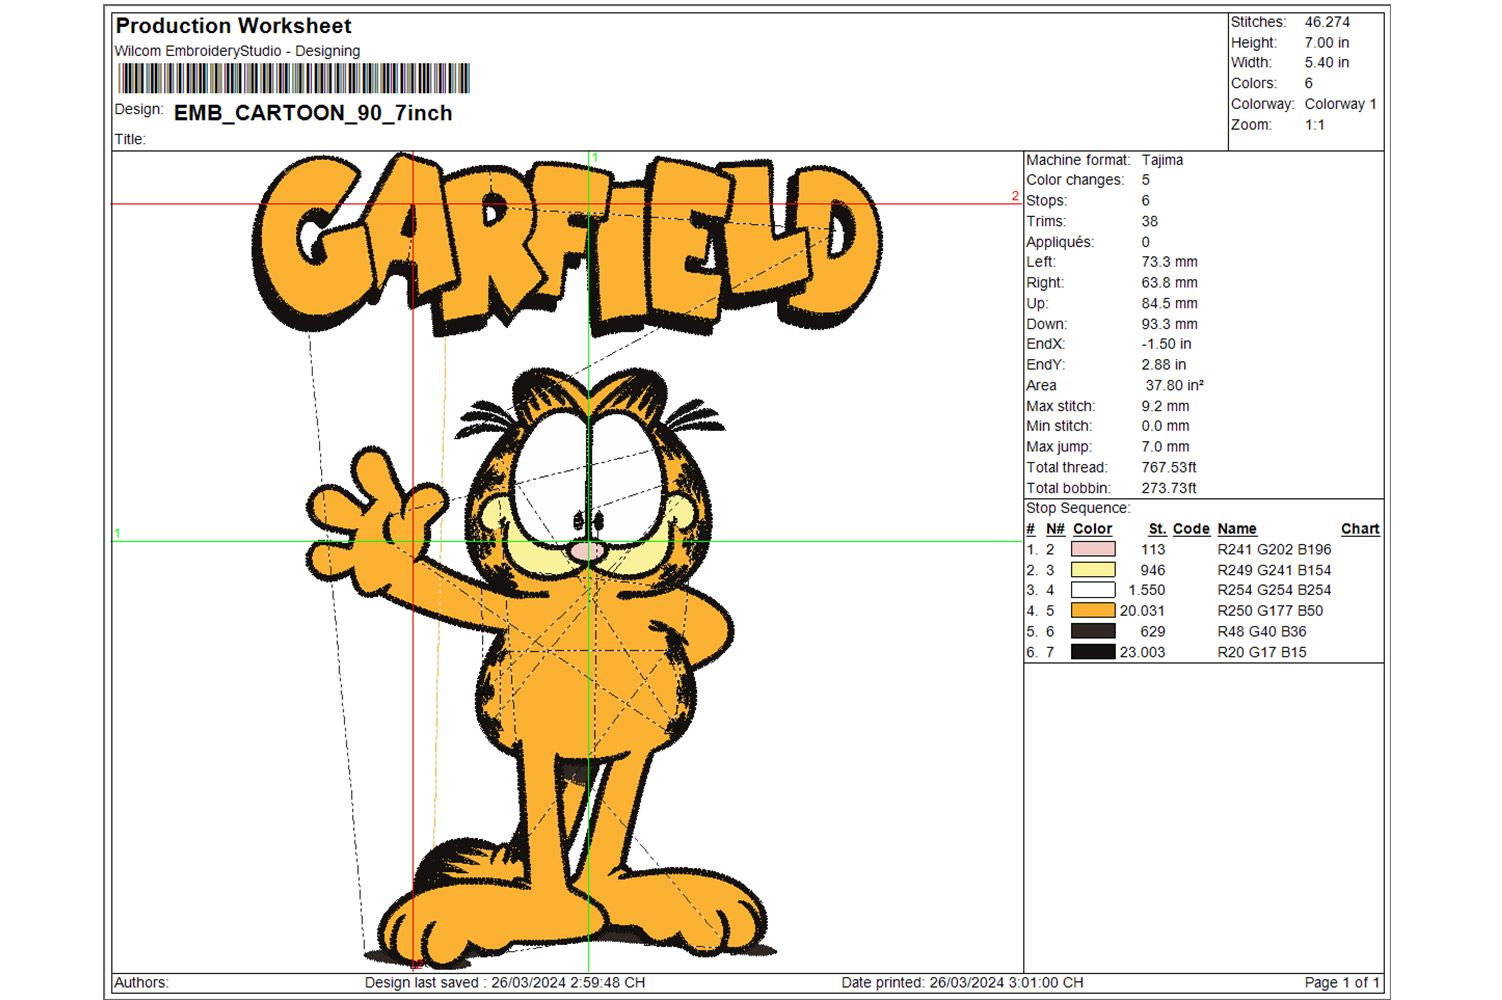
Task: Click the Page 1 of 1 footer
Action: (x=1342, y=983)
